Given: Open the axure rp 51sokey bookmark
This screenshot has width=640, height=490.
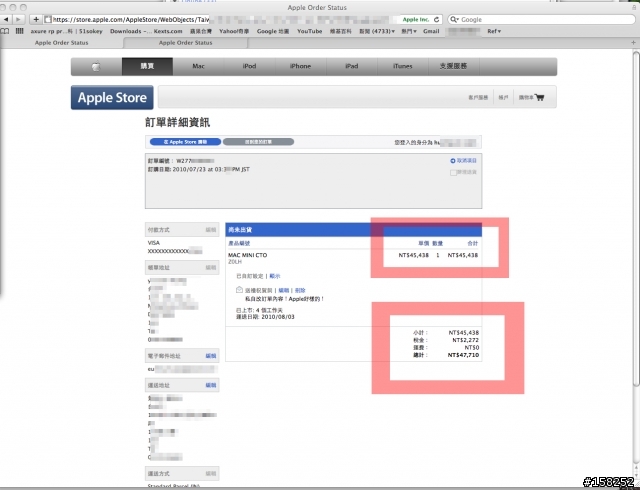Looking at the screenshot, I should tap(67, 31).
